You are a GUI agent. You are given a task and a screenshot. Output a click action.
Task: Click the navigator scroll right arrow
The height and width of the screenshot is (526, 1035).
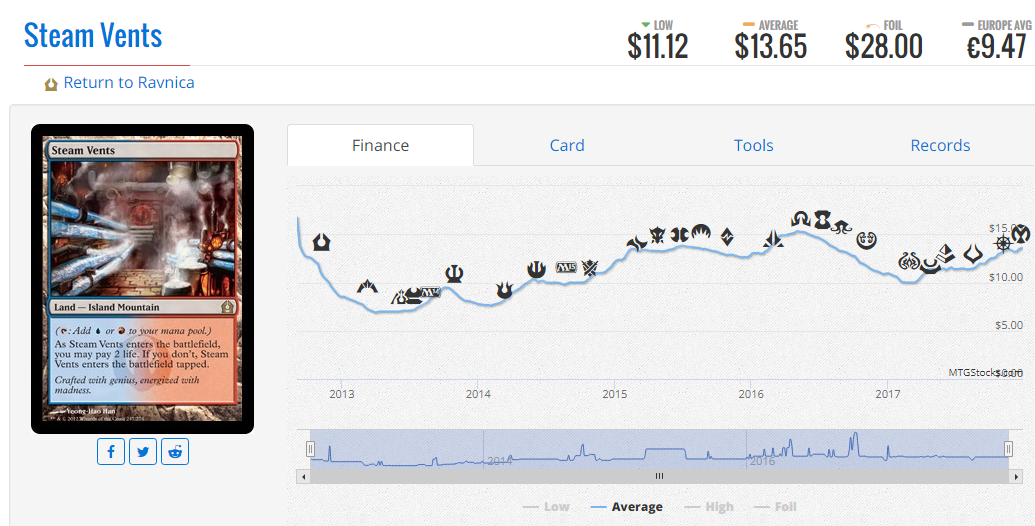[1016, 476]
